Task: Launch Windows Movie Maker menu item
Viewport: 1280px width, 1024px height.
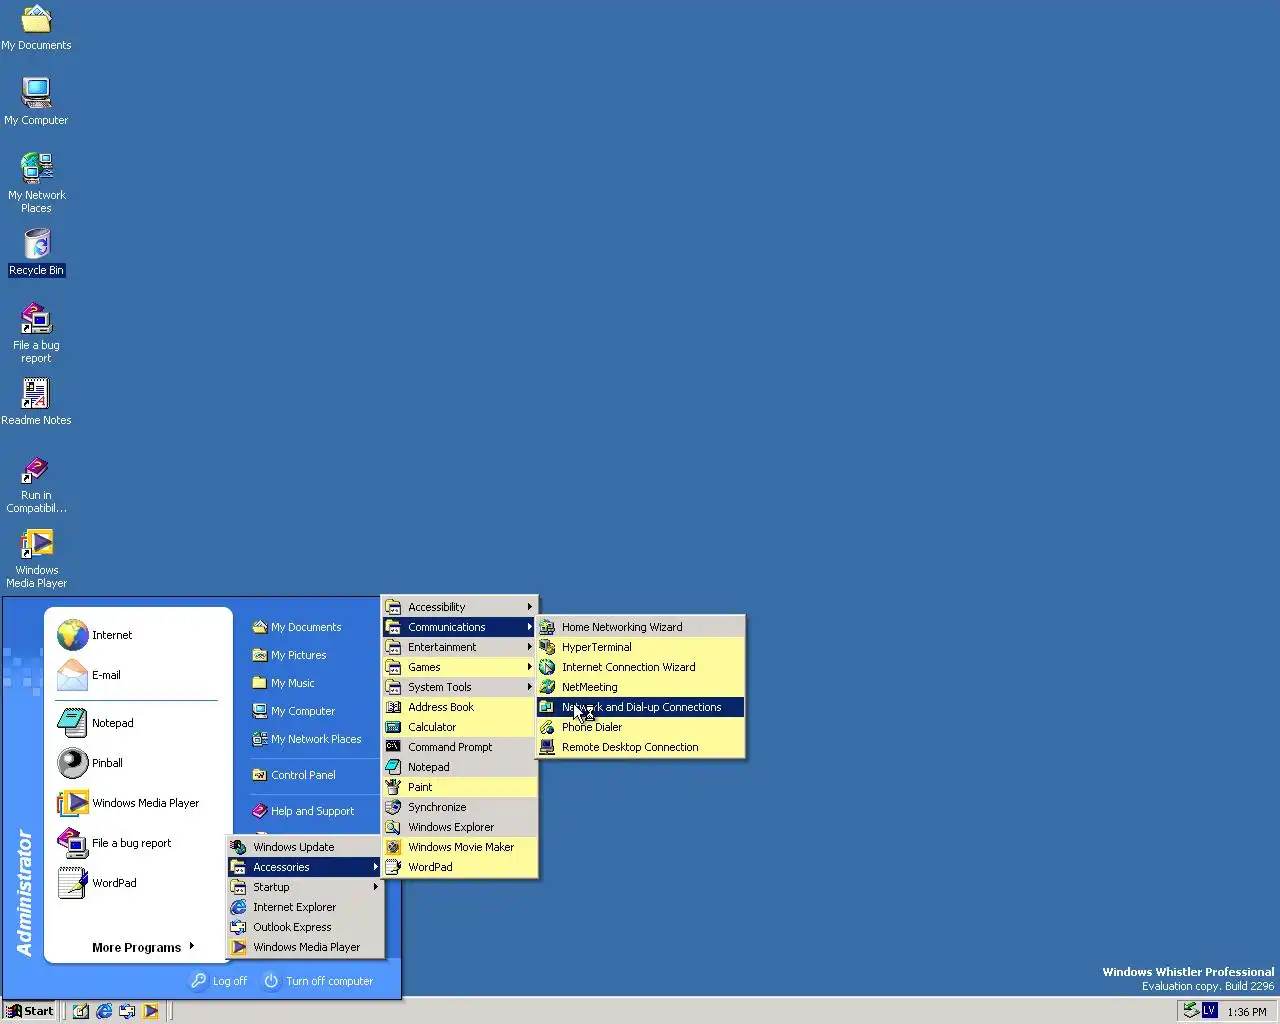Action: click(x=460, y=847)
